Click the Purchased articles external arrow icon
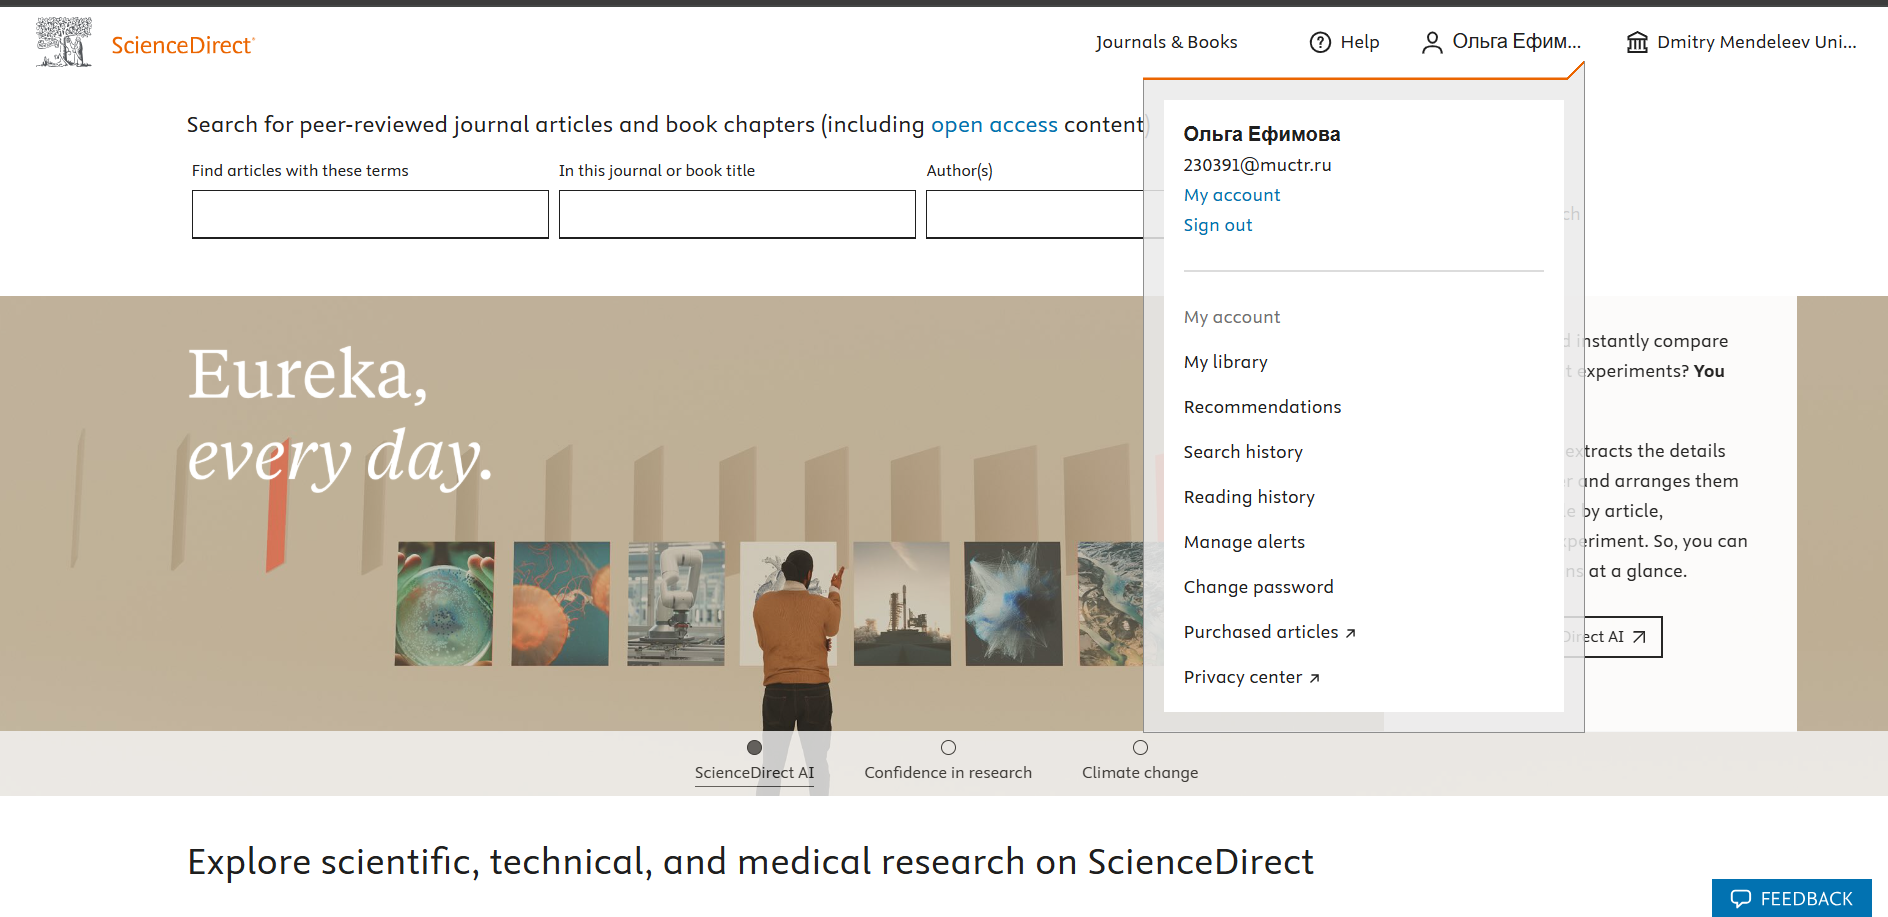This screenshot has height=917, width=1888. pyautogui.click(x=1351, y=633)
